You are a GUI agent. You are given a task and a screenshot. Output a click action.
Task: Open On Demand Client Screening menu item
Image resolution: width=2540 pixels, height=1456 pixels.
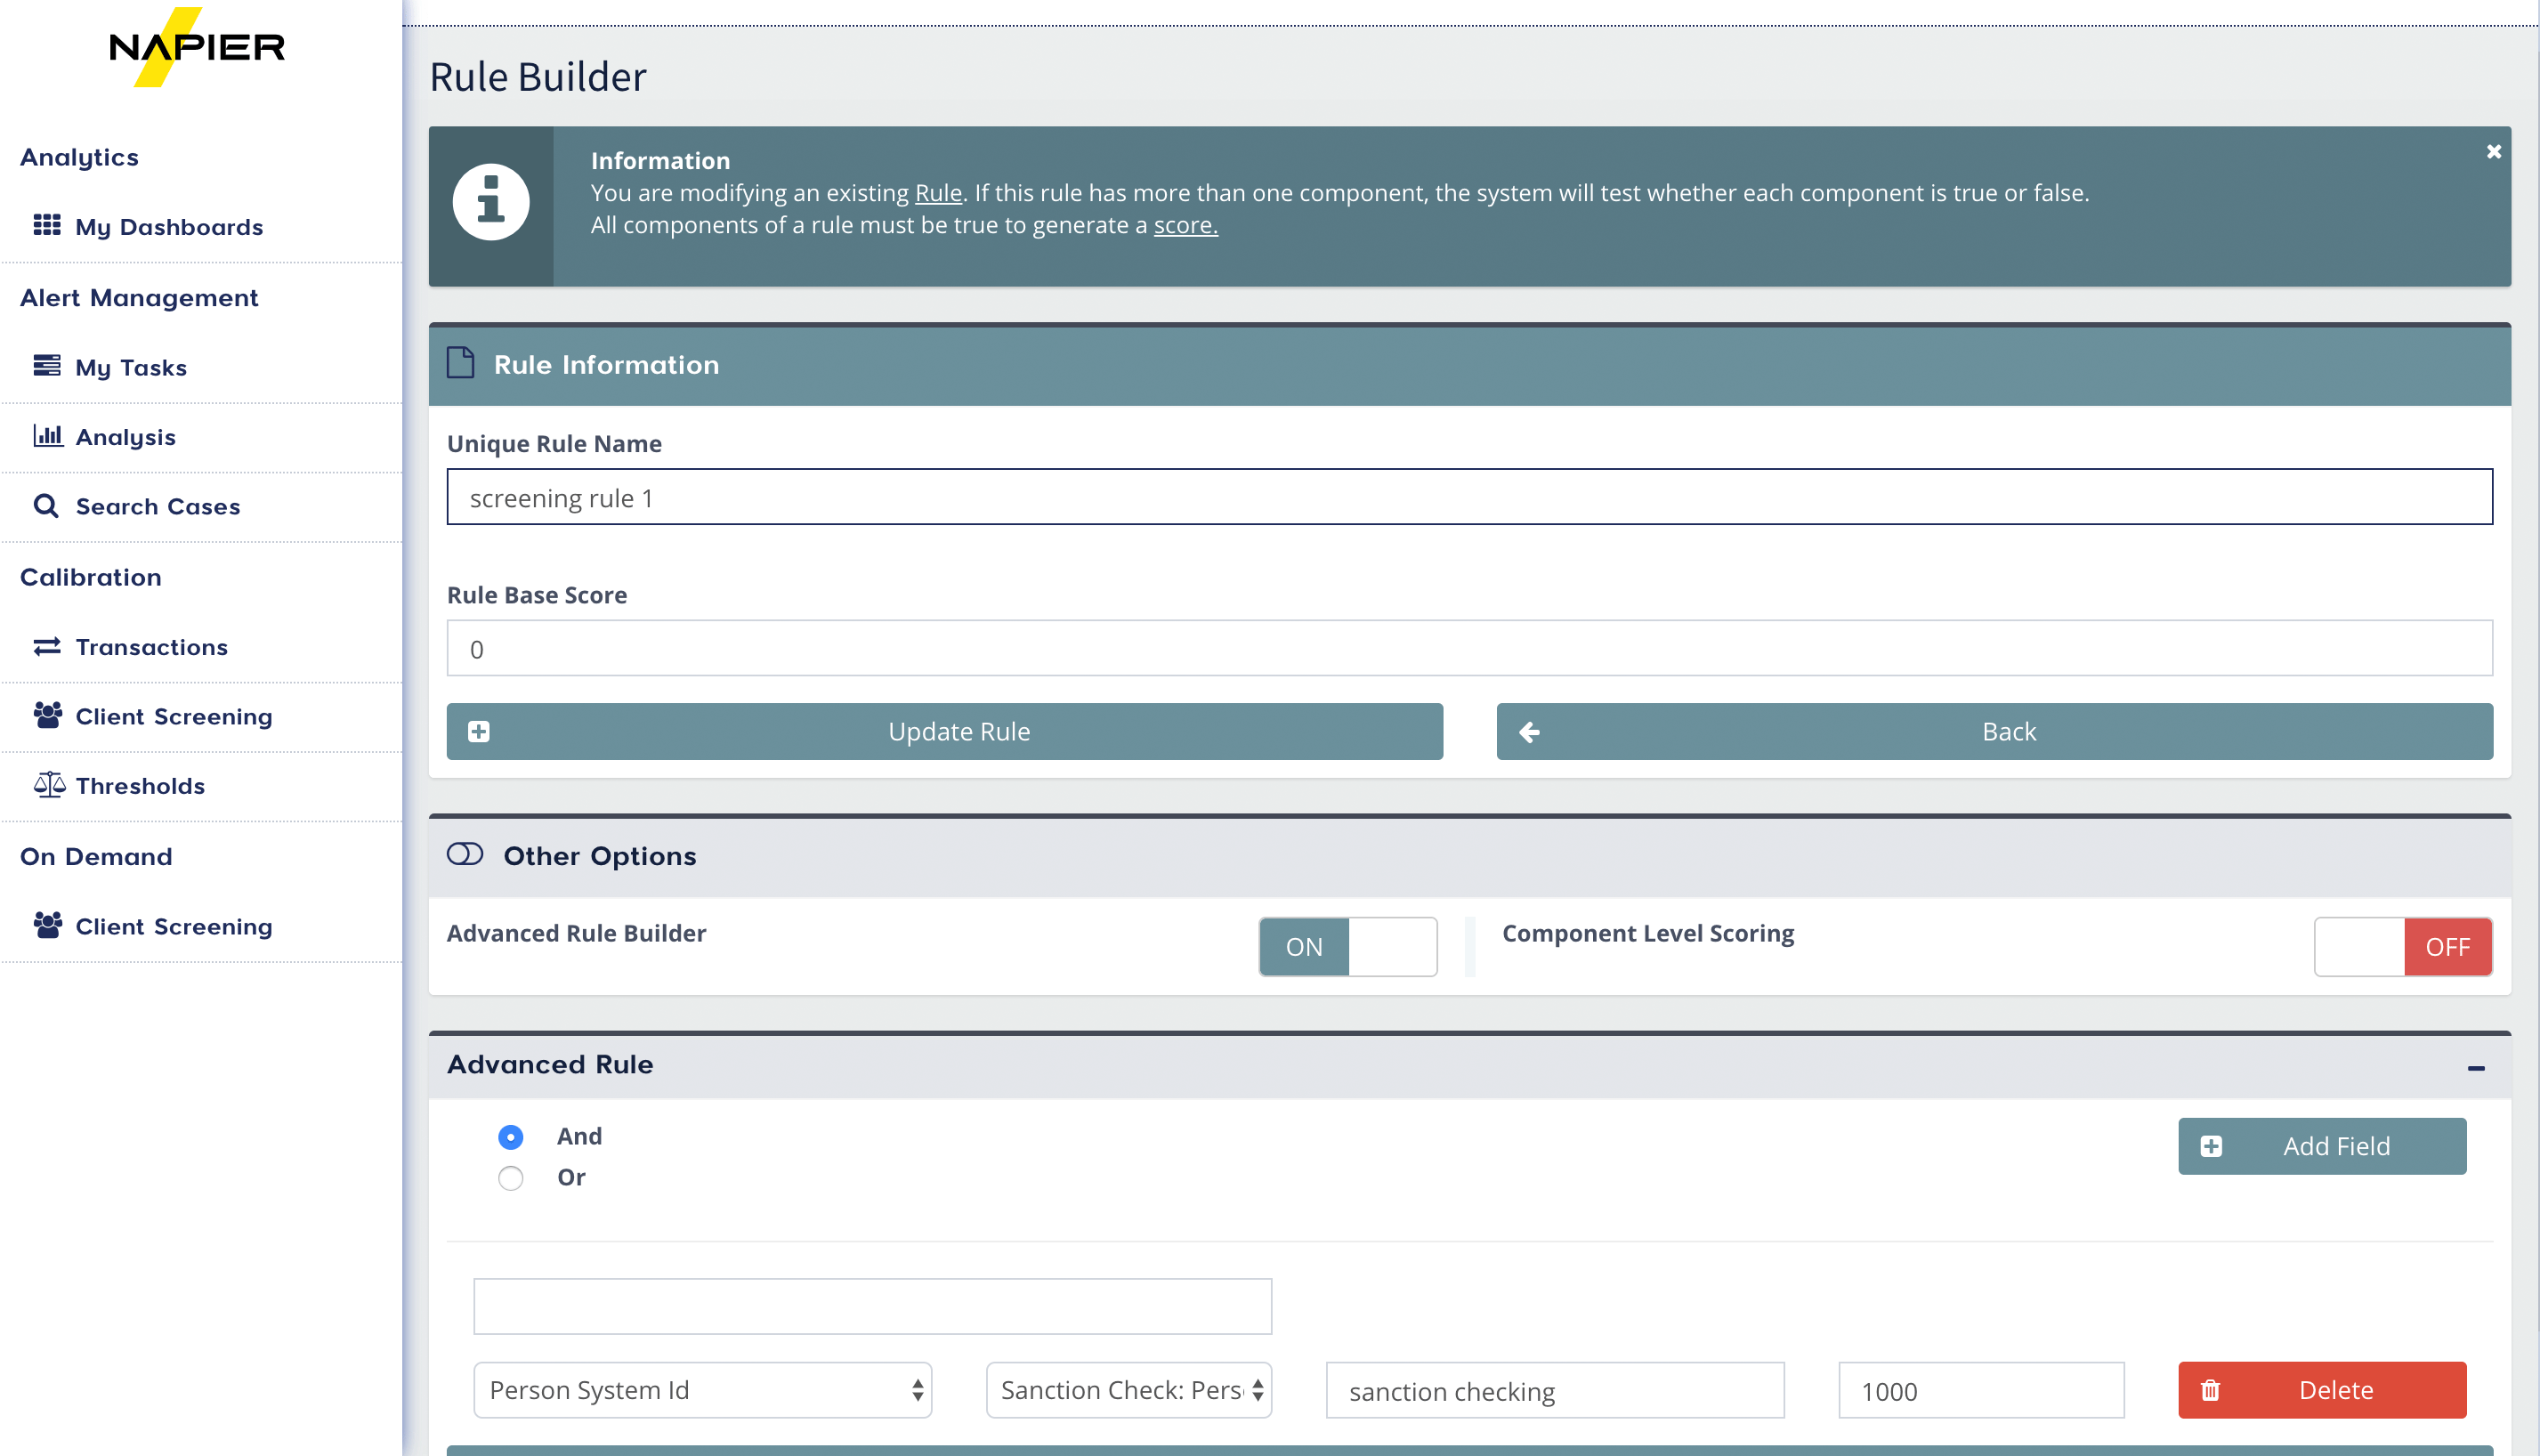pos(173,926)
